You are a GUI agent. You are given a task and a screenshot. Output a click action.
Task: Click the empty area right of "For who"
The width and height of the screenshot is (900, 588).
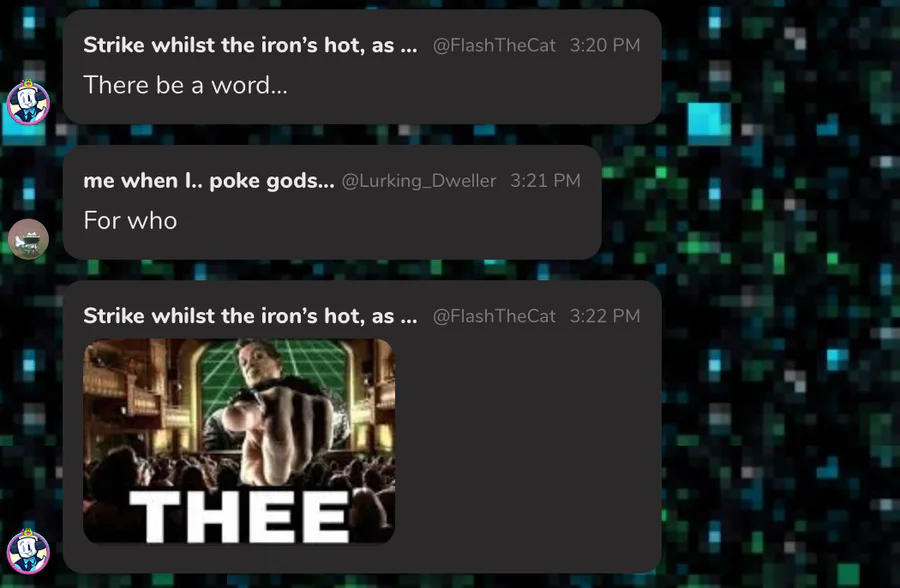385,221
